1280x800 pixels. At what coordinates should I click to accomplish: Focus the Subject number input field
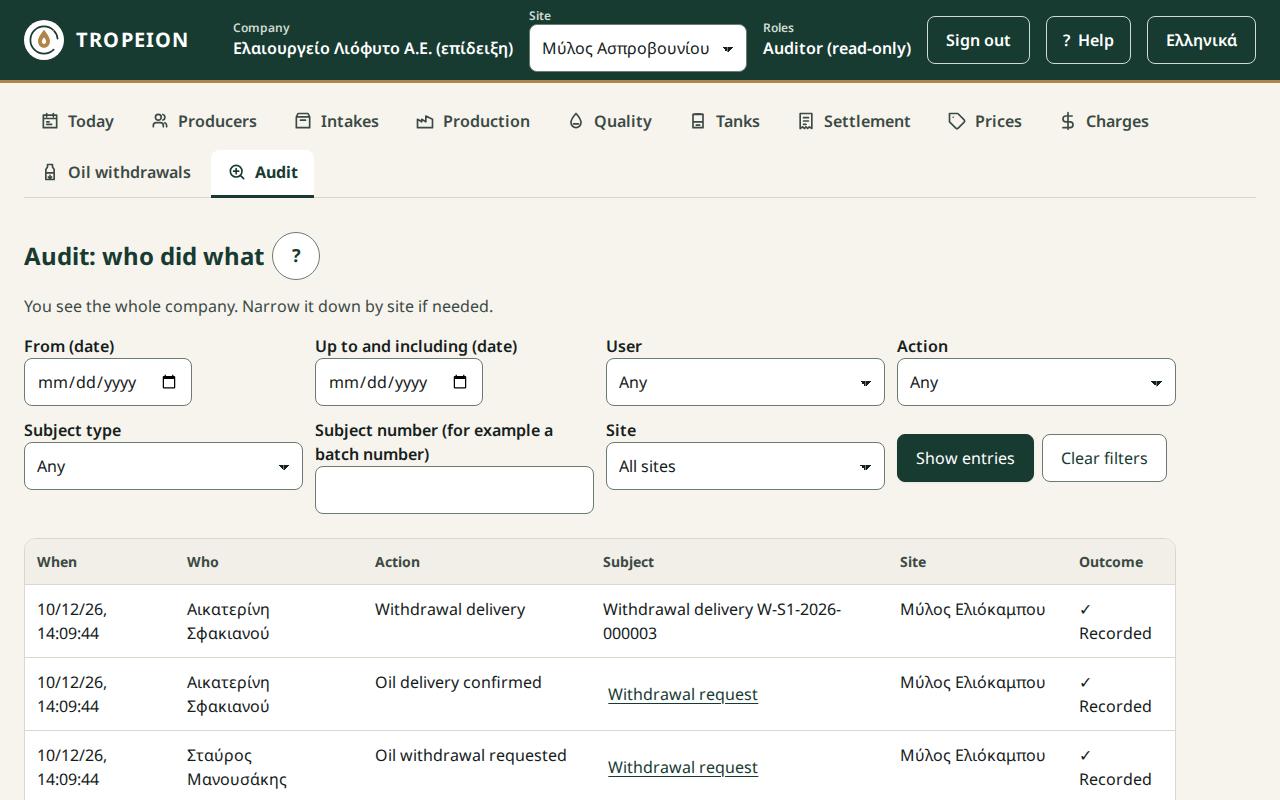click(454, 490)
